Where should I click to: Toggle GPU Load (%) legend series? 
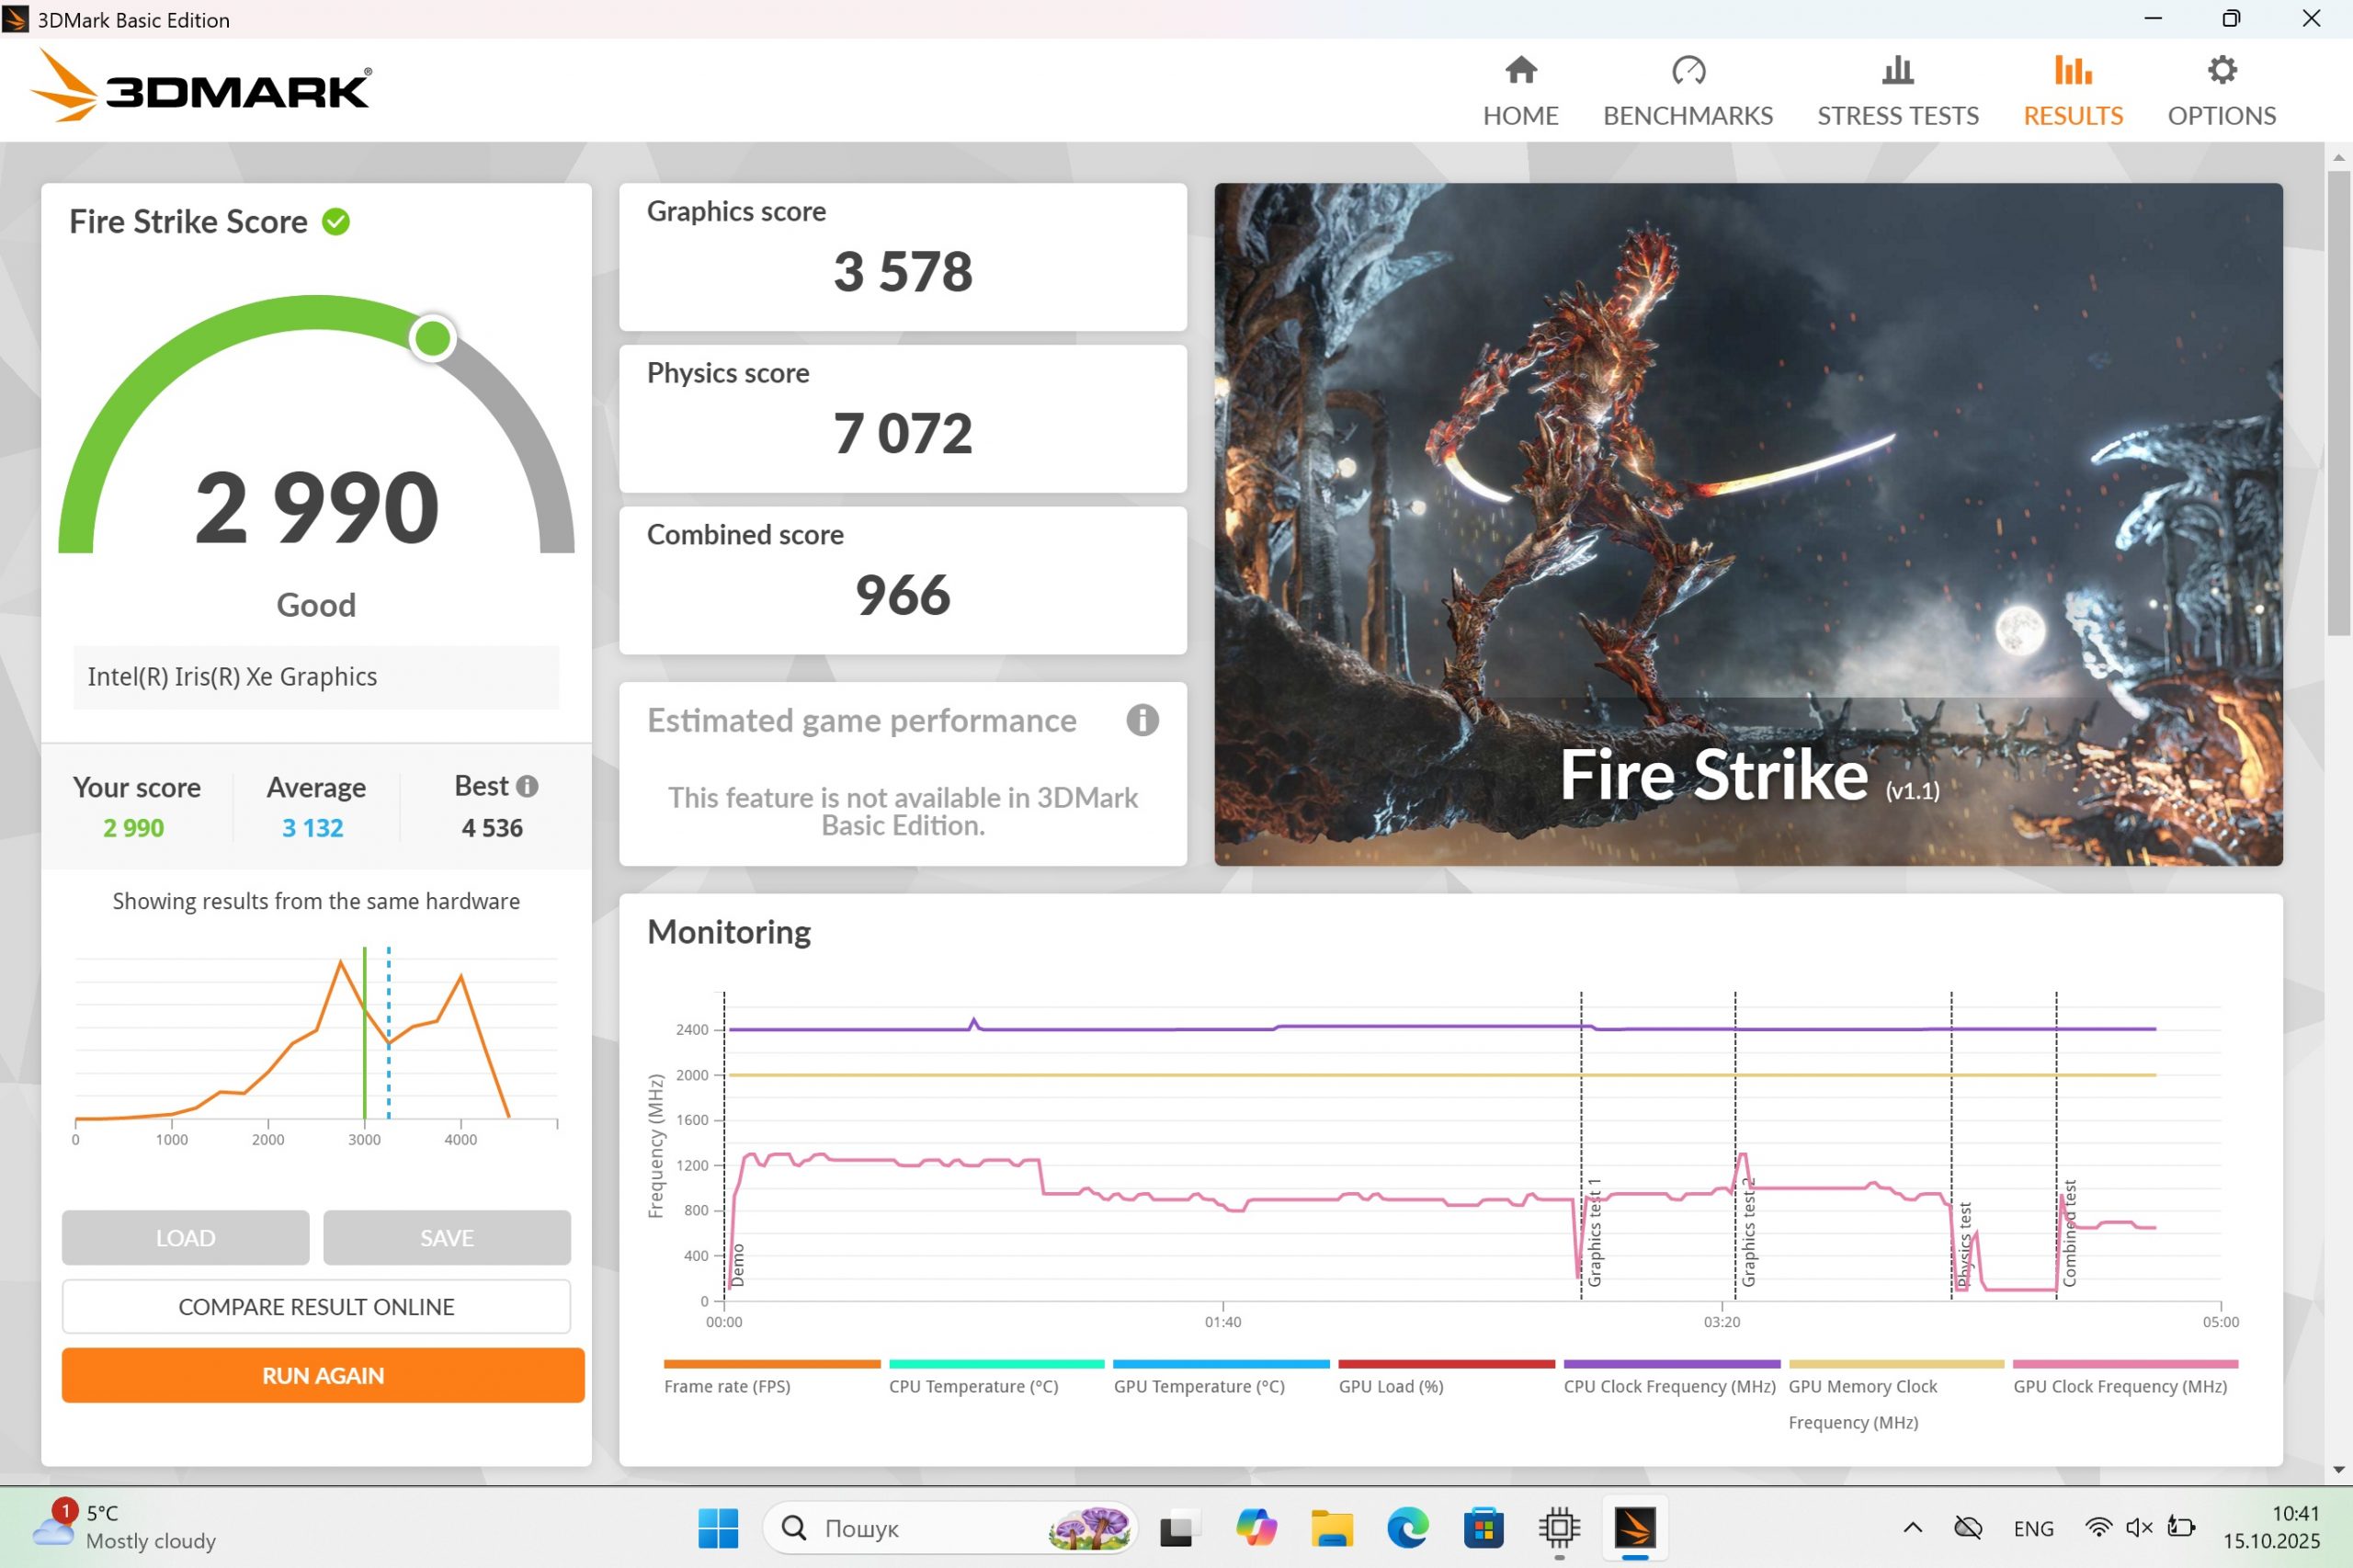click(1391, 1386)
